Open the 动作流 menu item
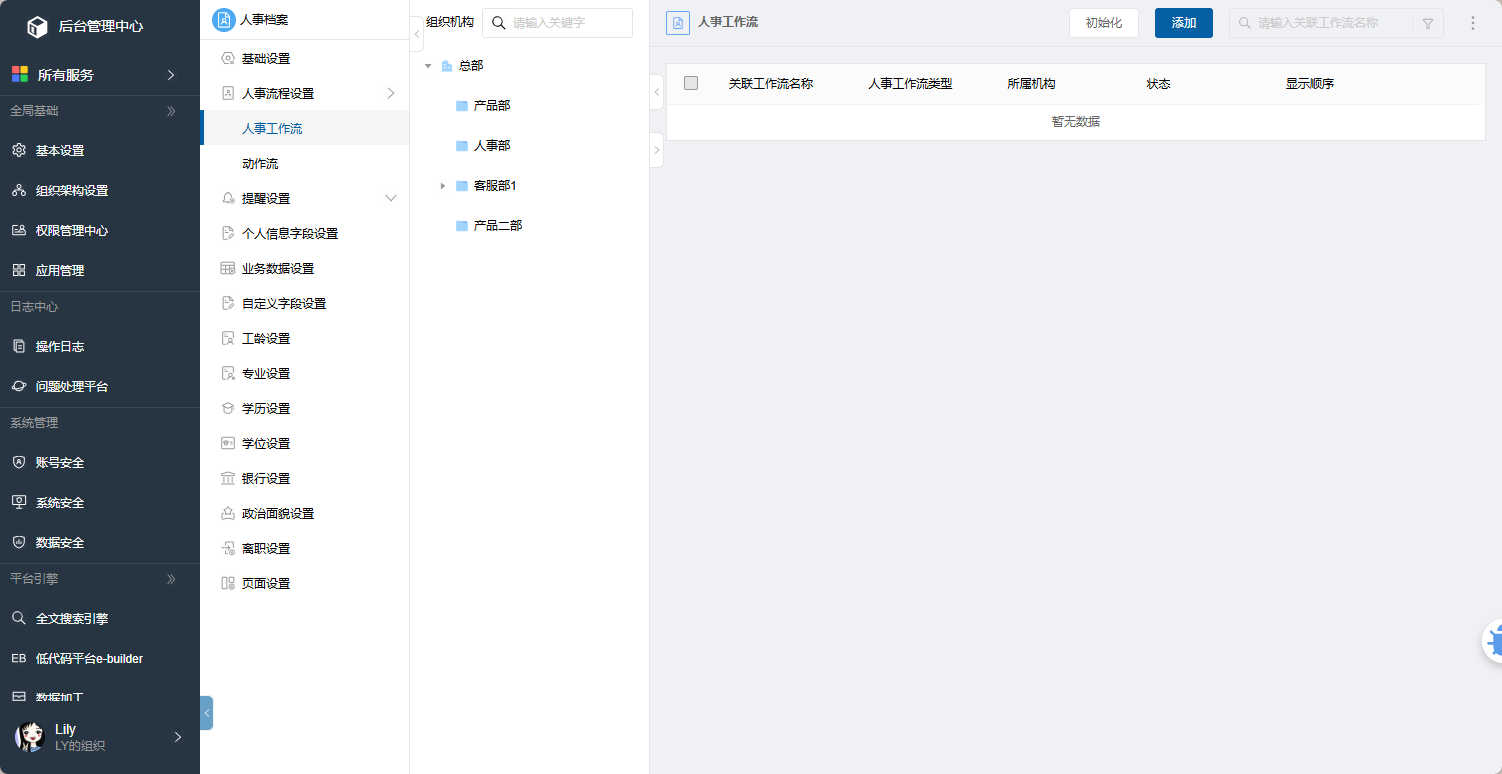The image size is (1502, 774). (260, 164)
